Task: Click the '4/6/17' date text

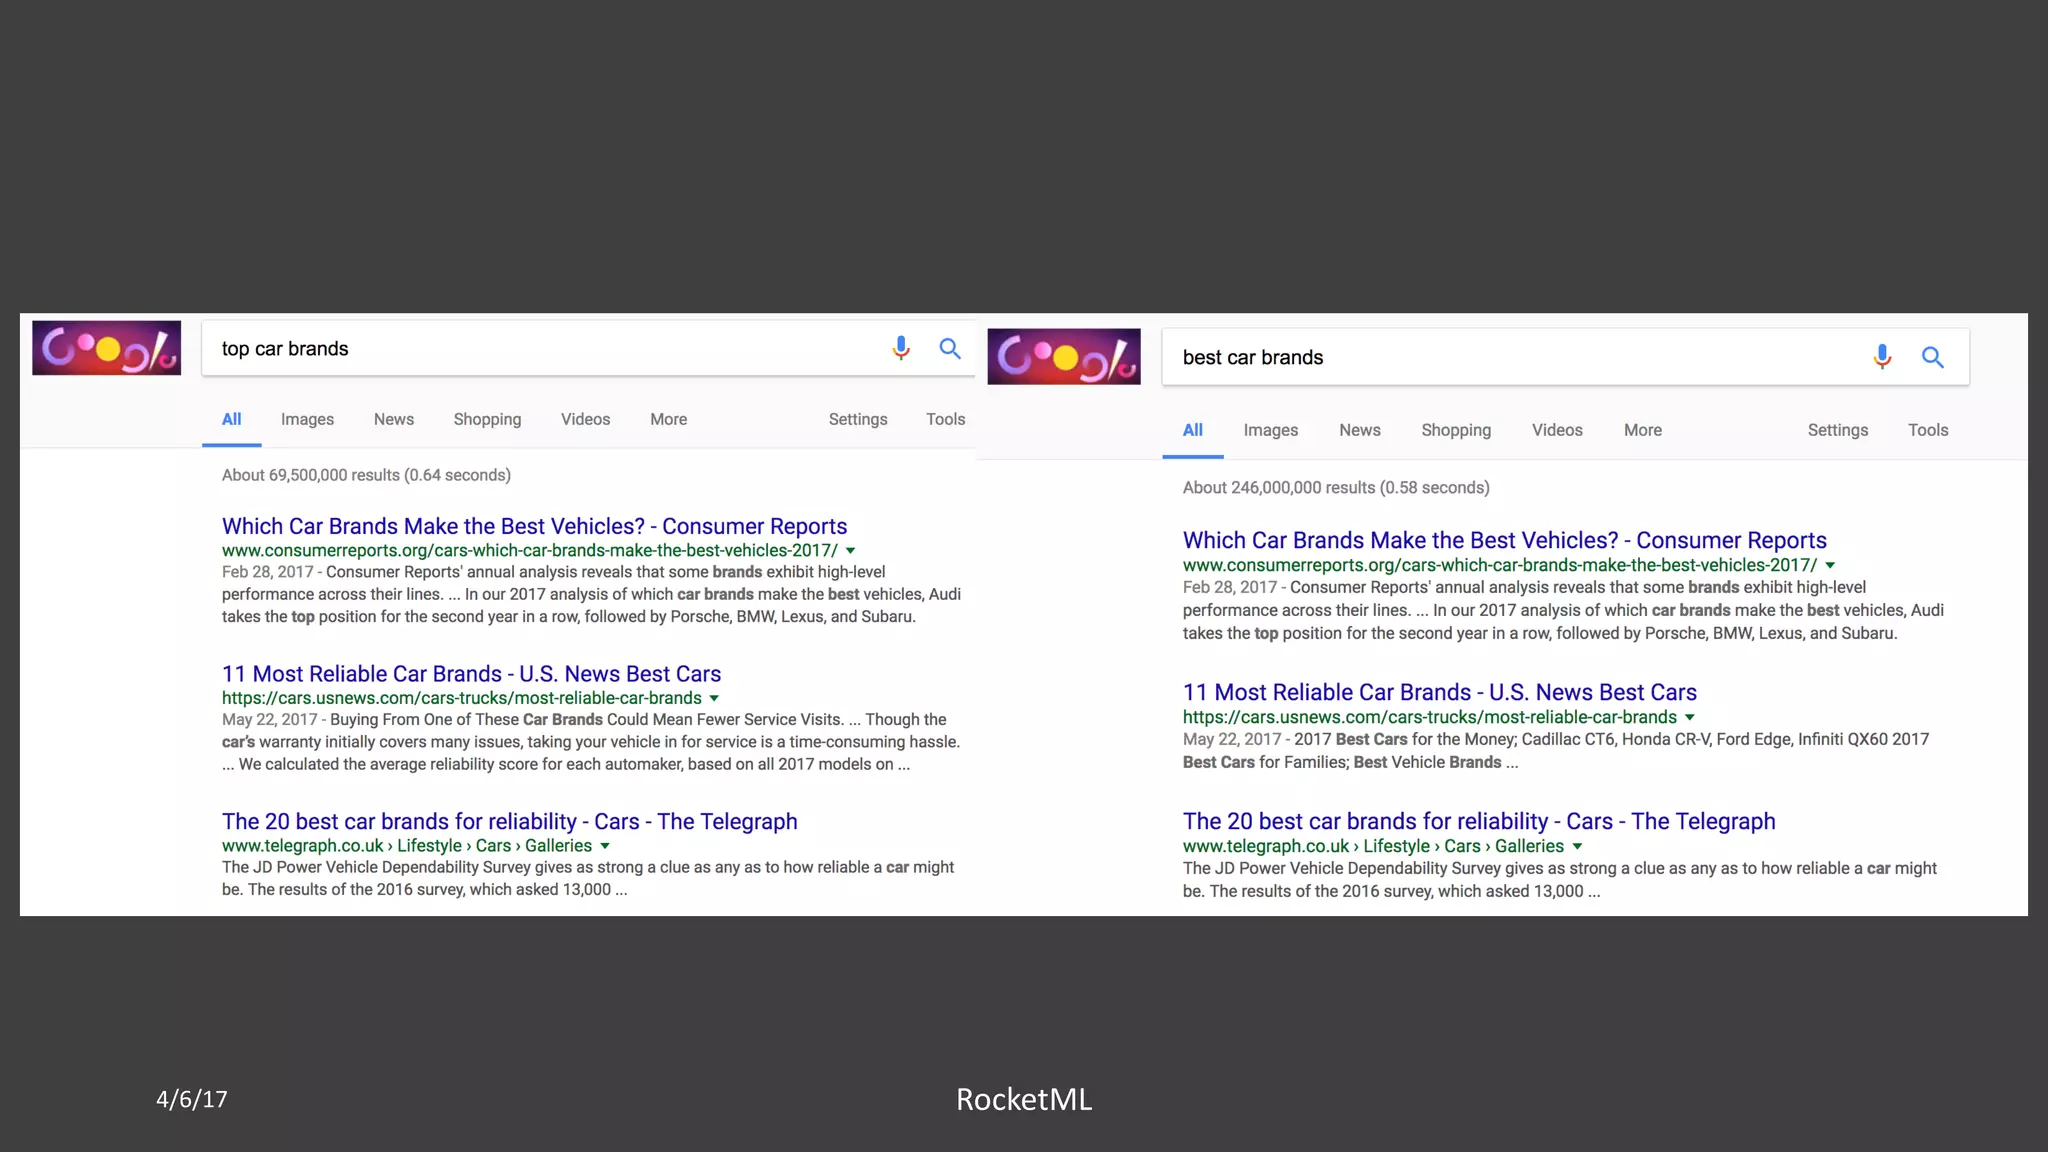Action: pyautogui.click(x=192, y=1099)
